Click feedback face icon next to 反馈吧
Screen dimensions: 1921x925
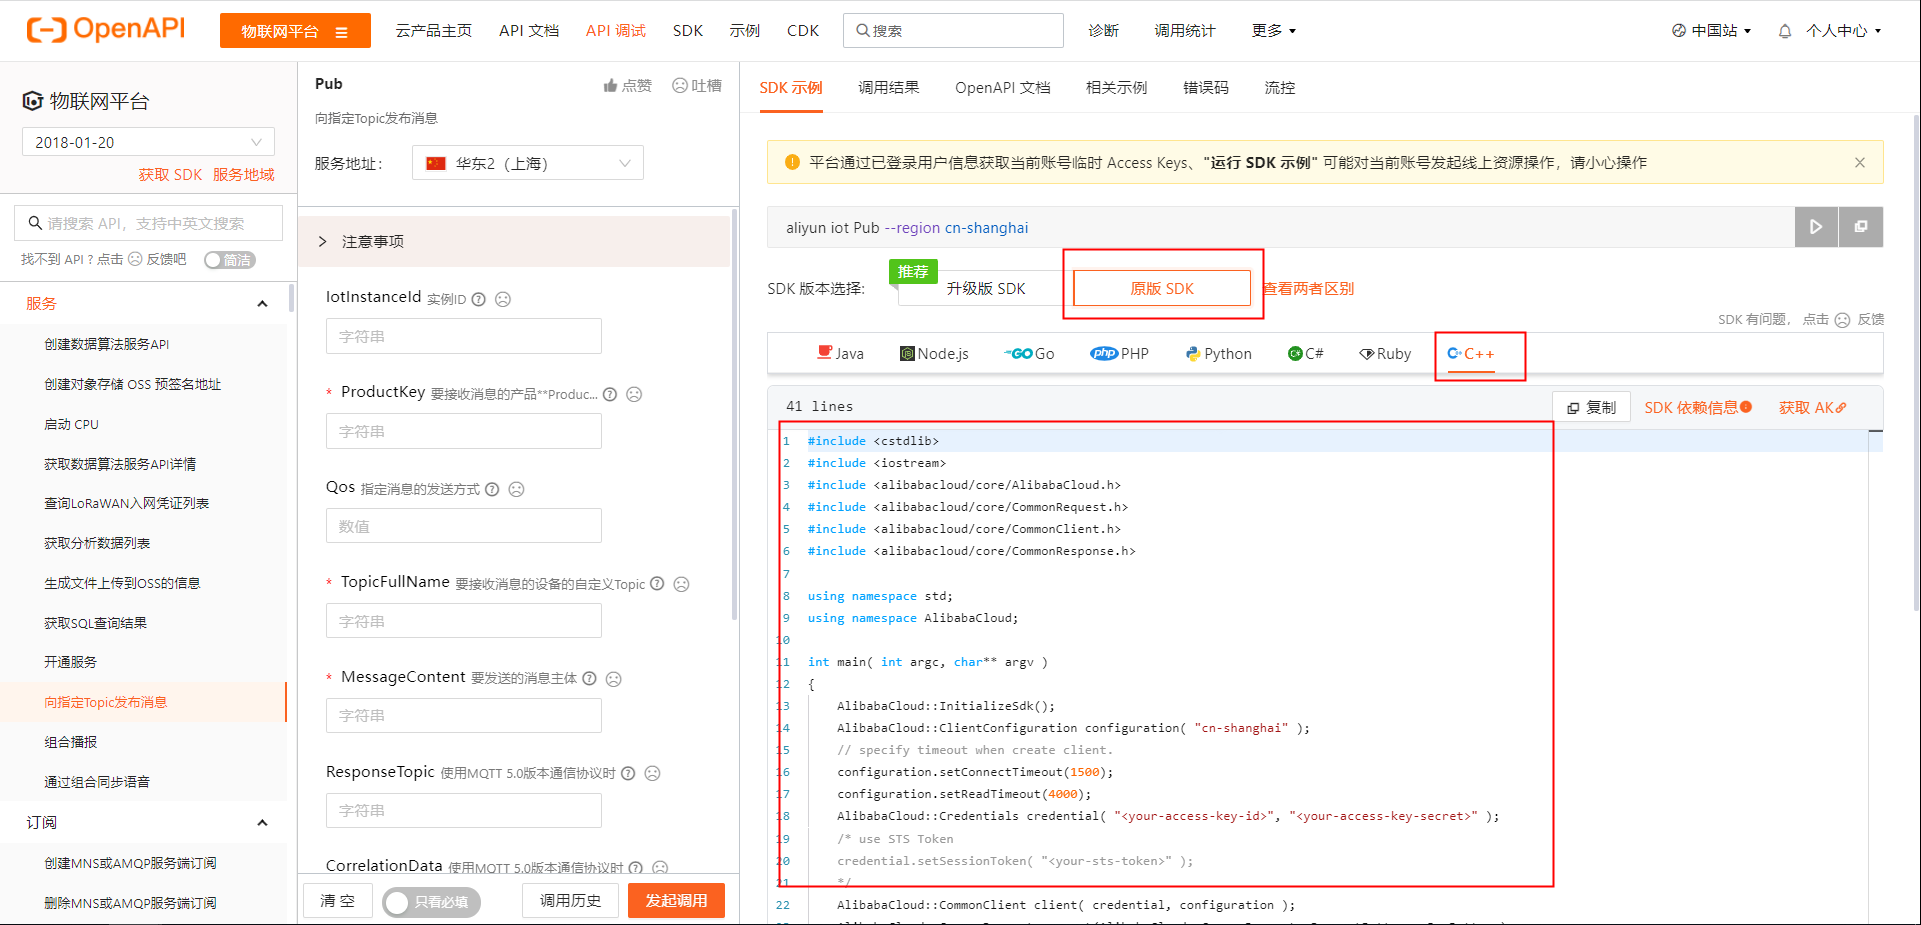pos(135,259)
